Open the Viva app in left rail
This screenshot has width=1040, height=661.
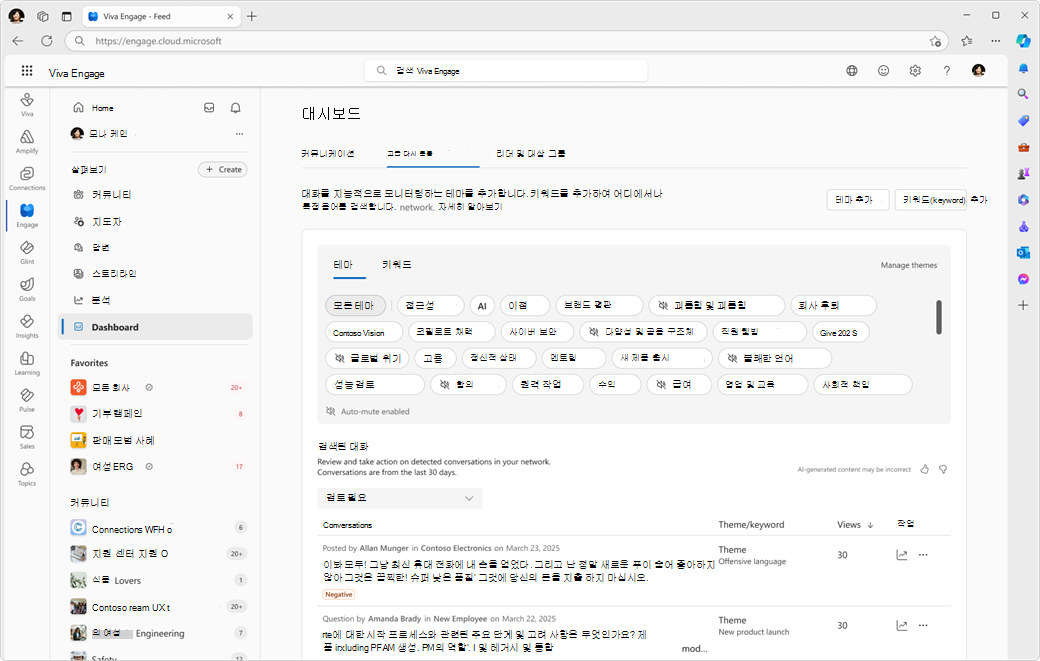tap(27, 104)
